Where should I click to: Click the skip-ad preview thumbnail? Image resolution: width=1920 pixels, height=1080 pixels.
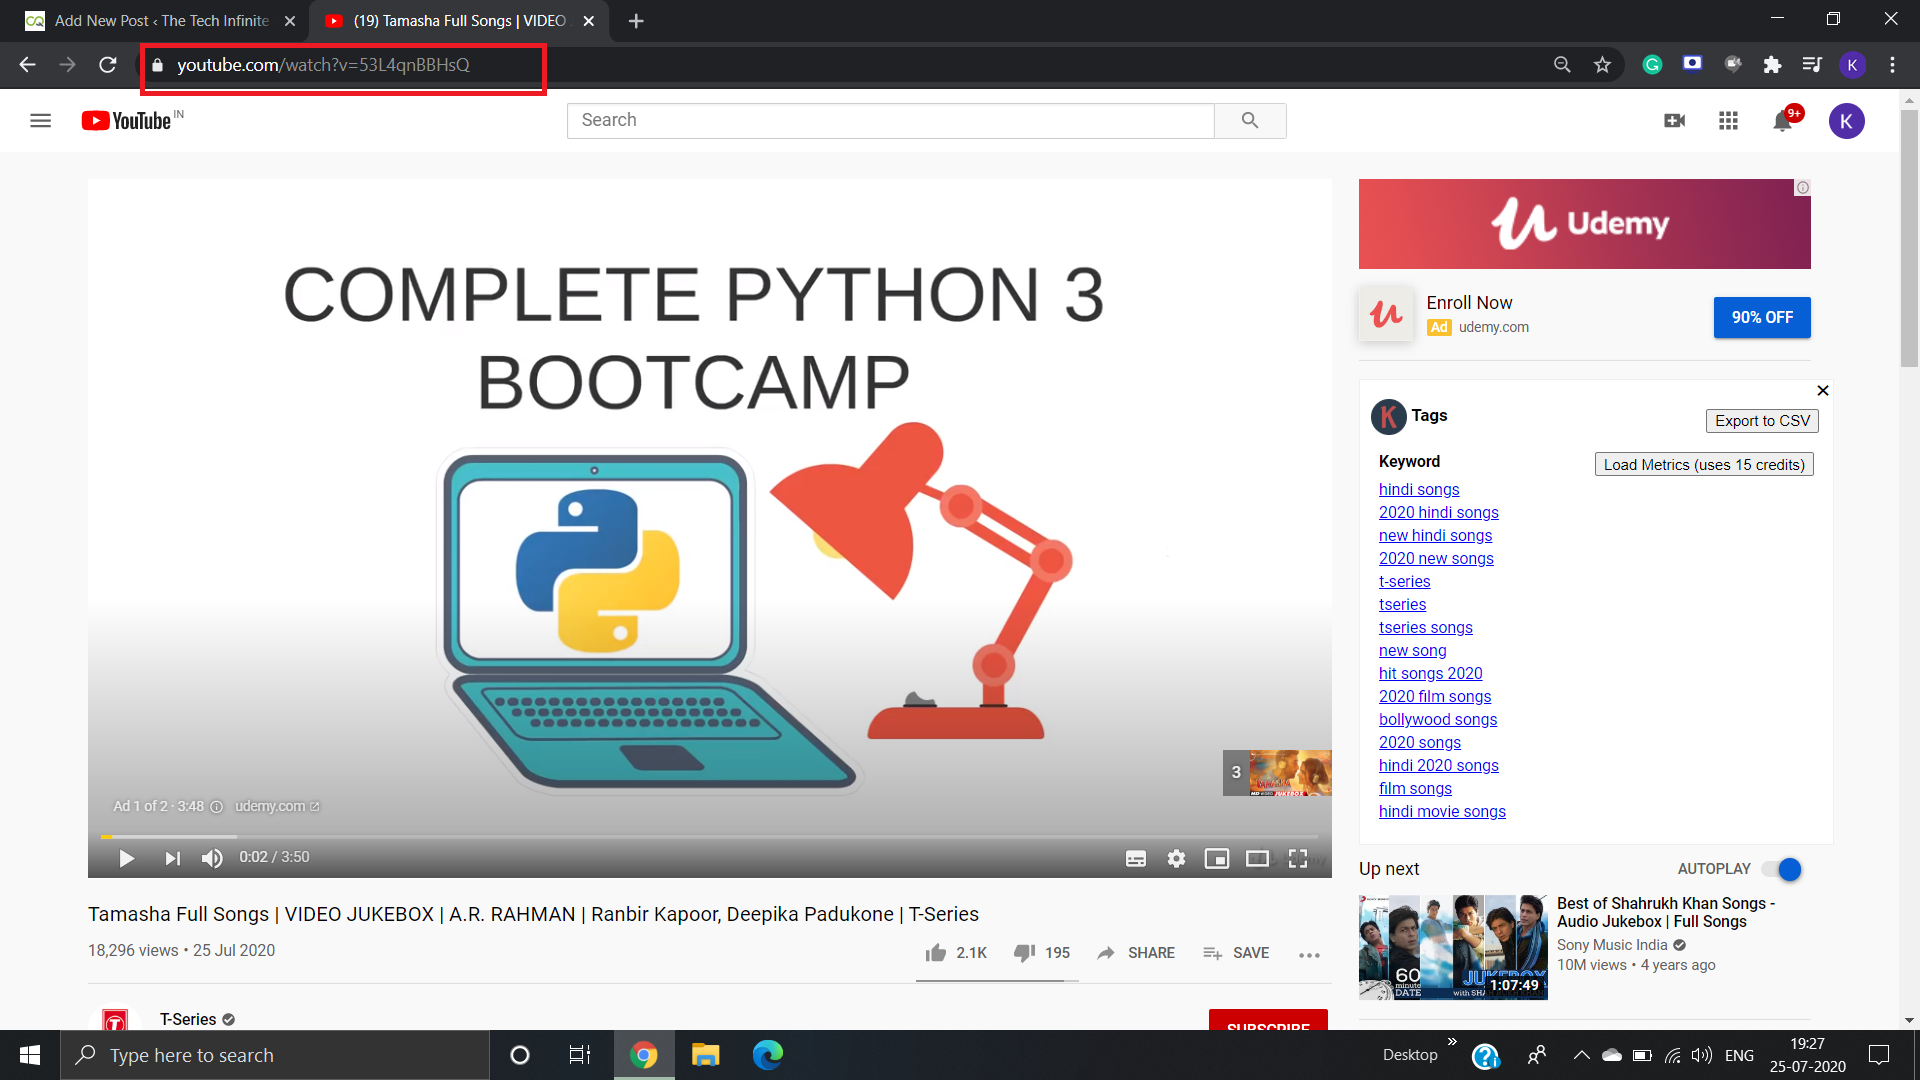tap(1277, 773)
